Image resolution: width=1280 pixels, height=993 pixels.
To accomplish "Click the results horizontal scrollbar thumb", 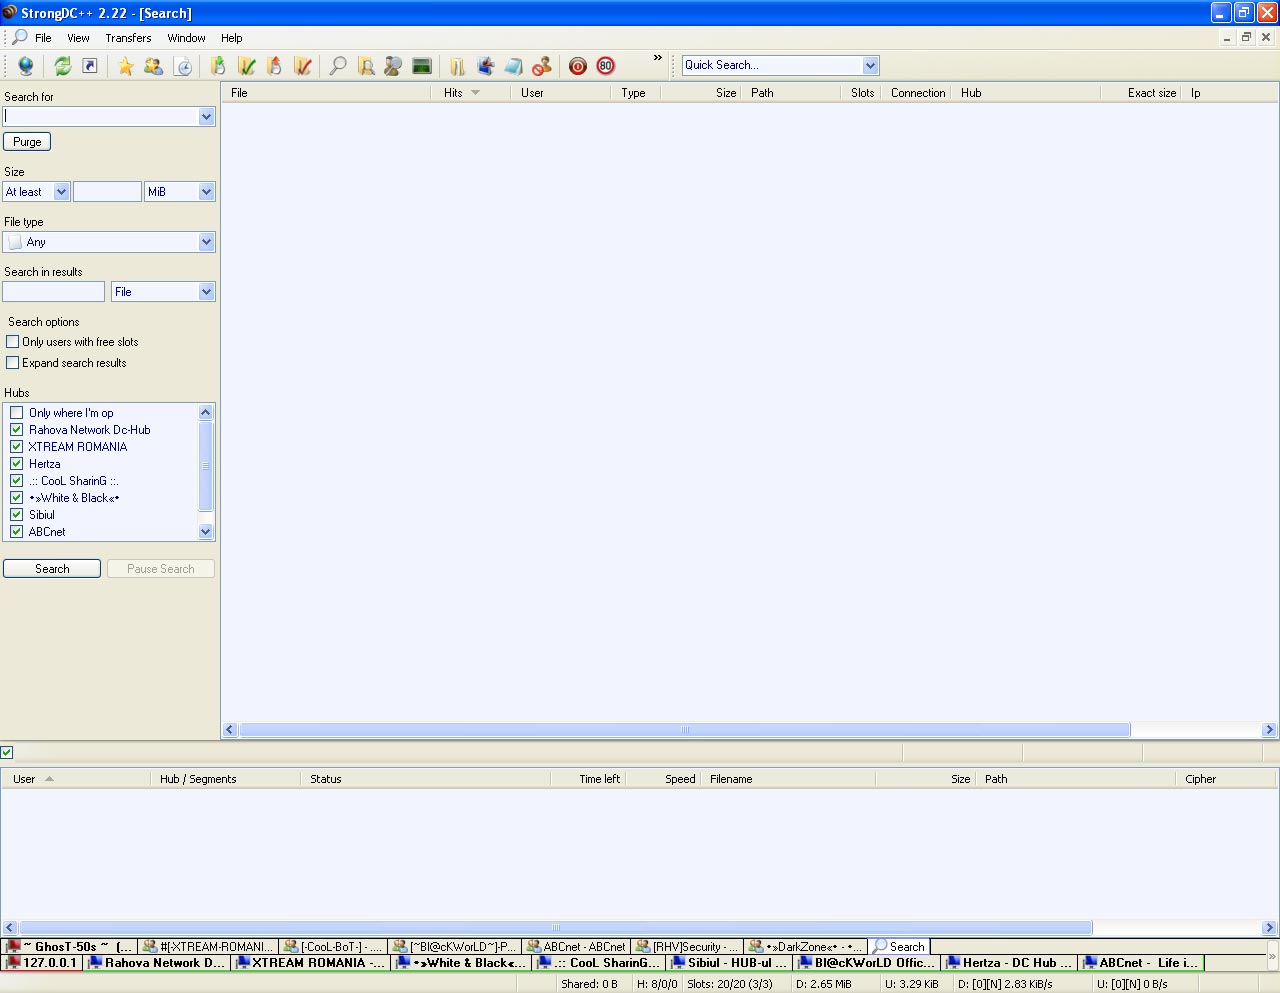I will click(685, 730).
